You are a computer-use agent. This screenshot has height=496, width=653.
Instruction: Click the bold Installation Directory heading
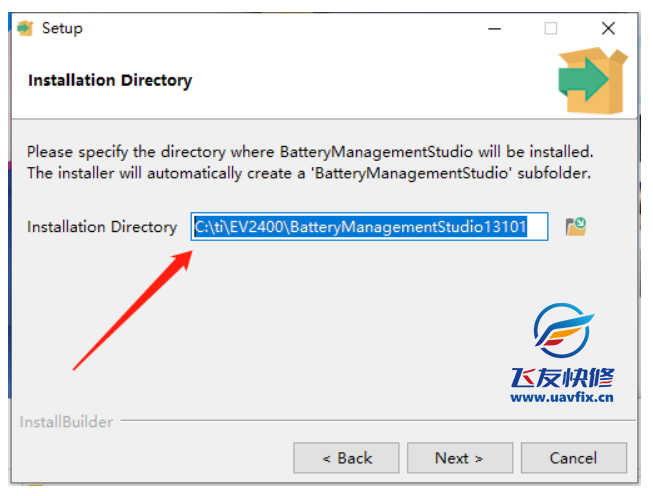pyautogui.click(x=109, y=80)
